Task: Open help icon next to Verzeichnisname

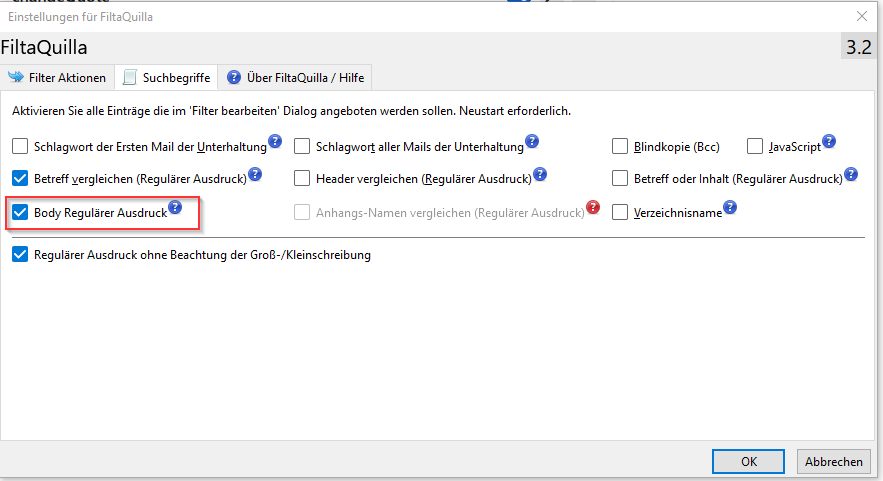Action: click(730, 207)
